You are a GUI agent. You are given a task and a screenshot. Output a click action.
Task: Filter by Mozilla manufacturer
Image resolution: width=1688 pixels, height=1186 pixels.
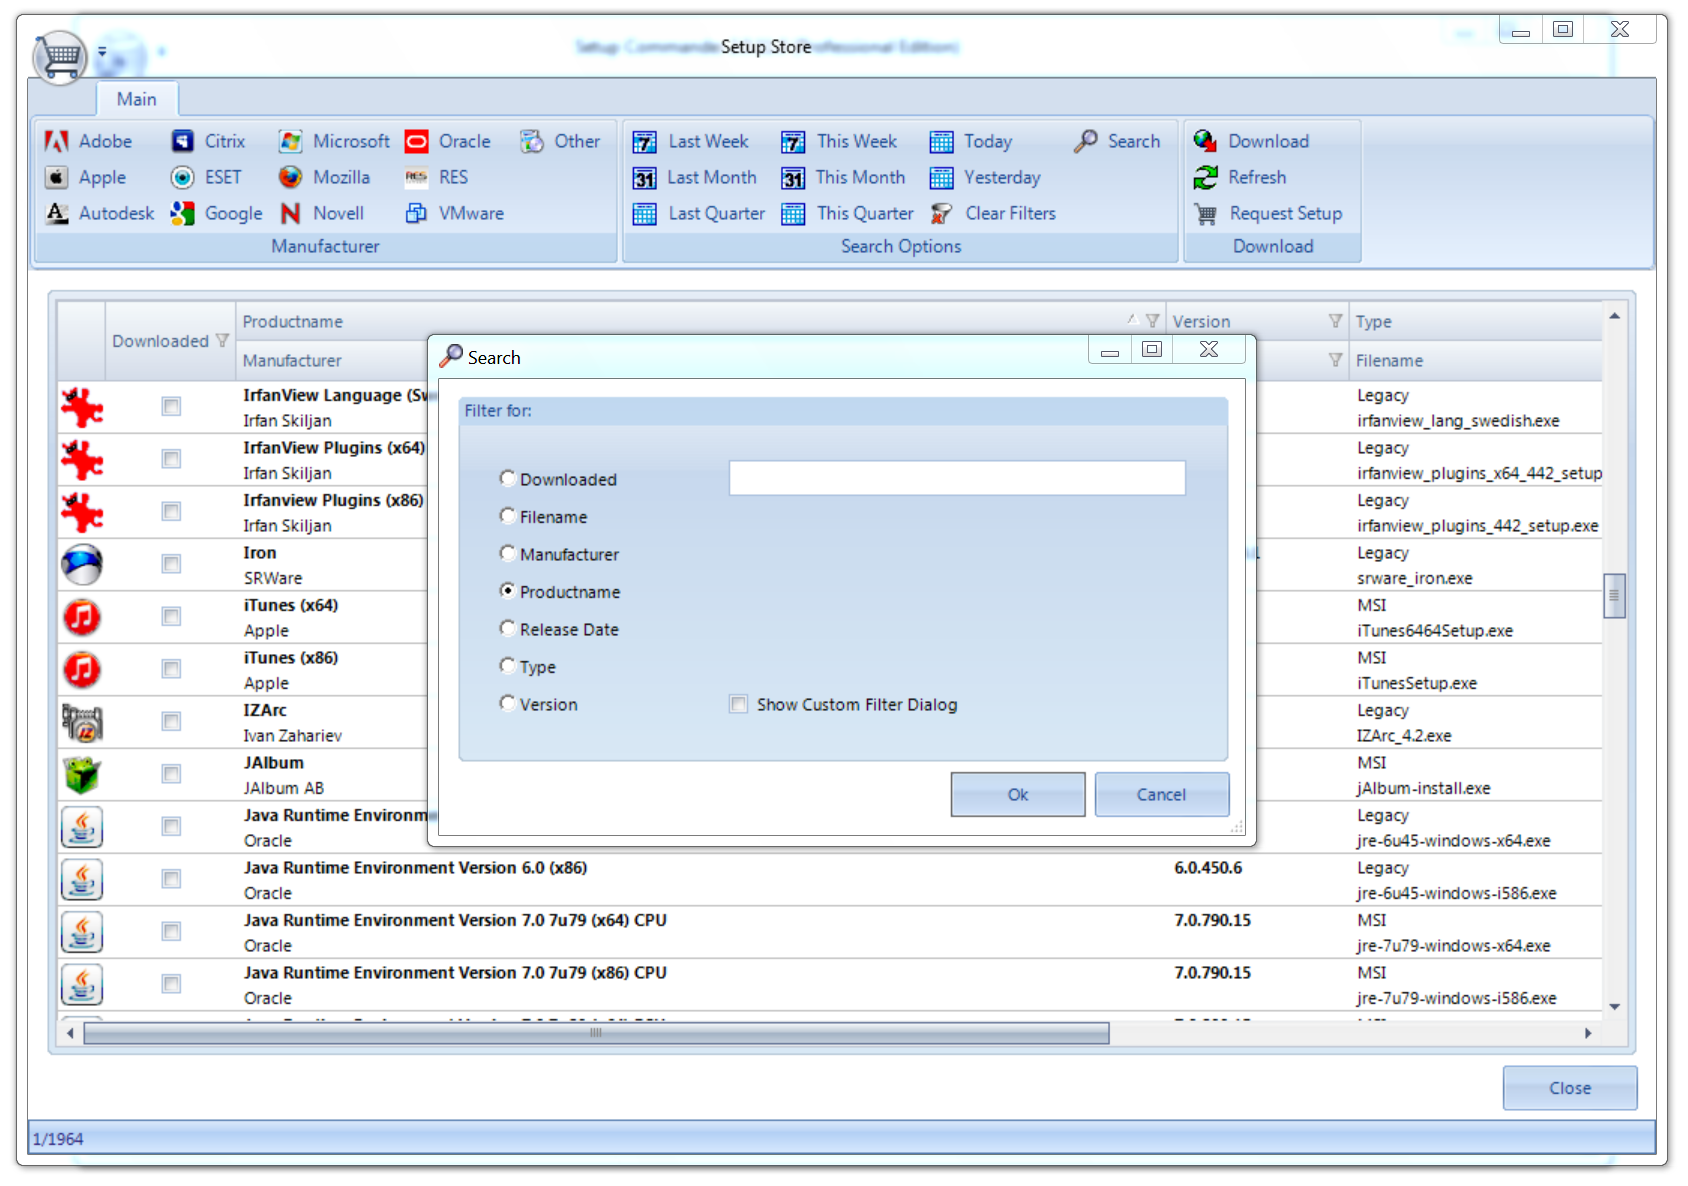[324, 177]
